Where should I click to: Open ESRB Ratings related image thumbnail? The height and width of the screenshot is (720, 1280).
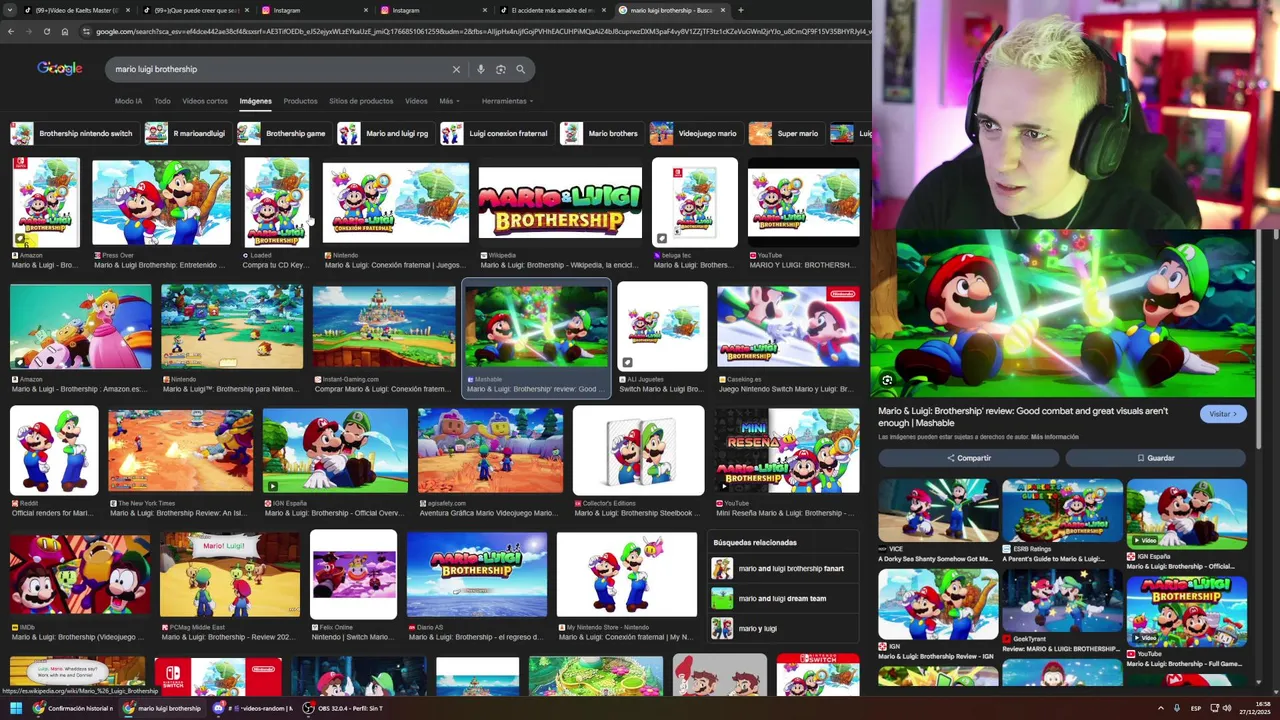(1062, 510)
